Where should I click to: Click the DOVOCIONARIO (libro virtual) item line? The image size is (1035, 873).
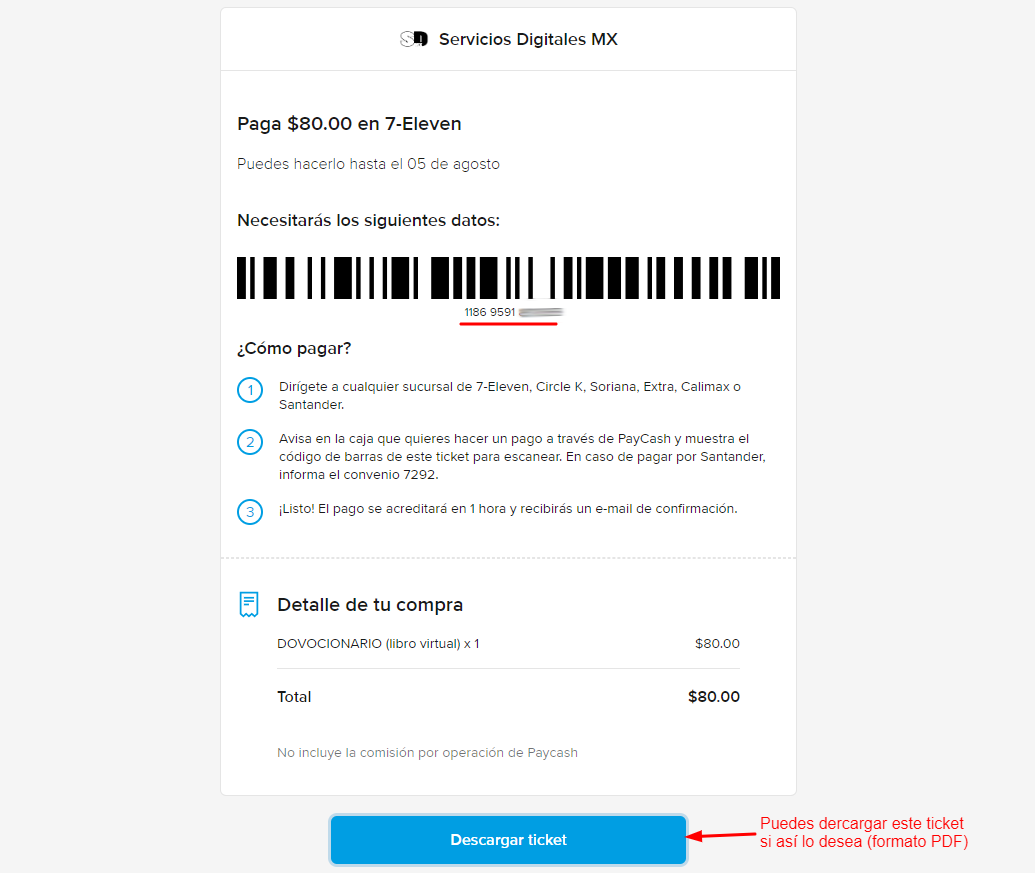coord(378,644)
